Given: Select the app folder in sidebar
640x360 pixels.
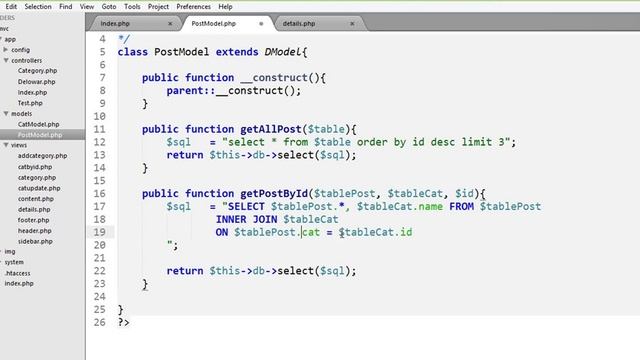Looking at the screenshot, I should pos(10,40).
